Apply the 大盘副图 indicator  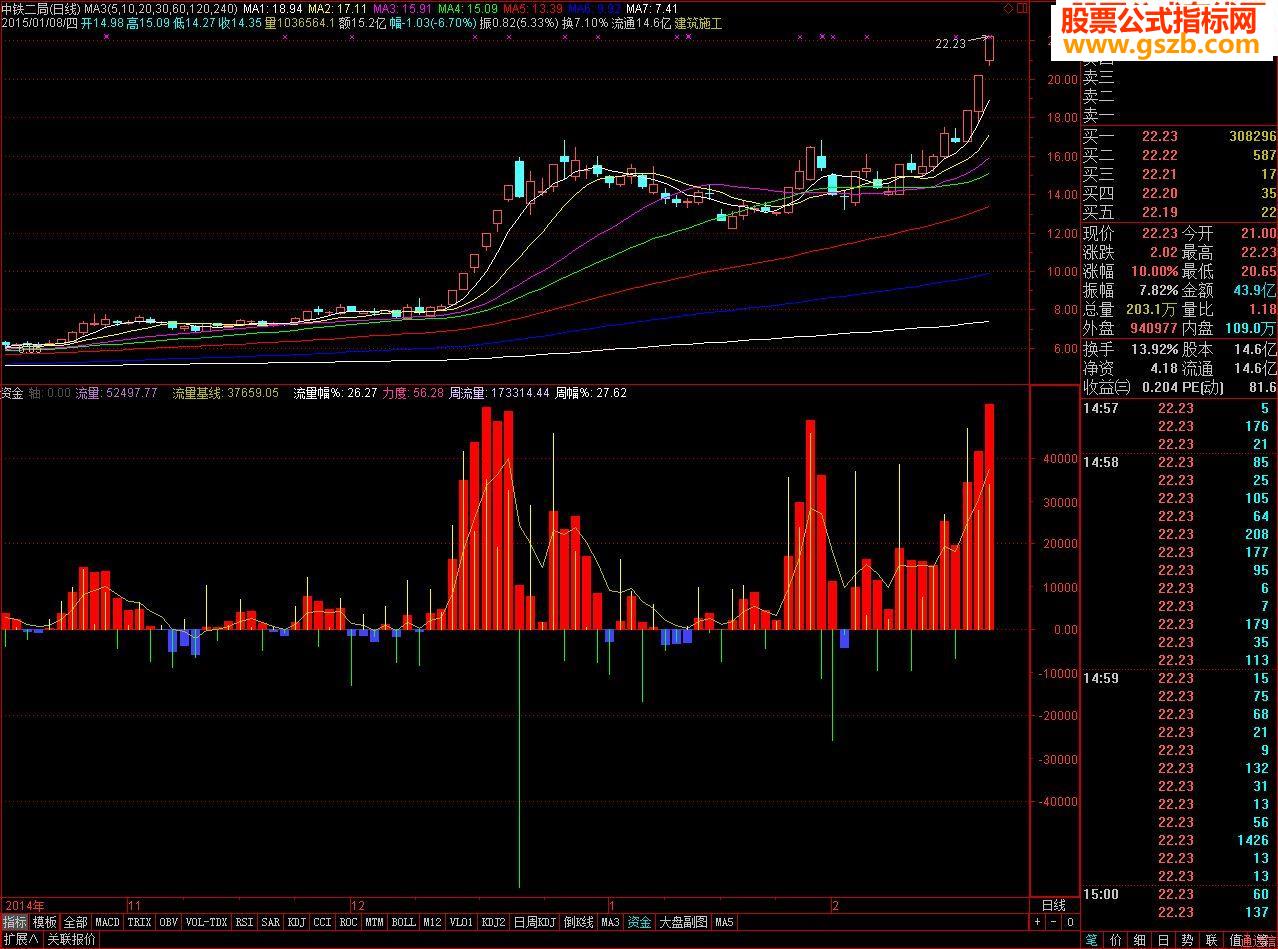click(683, 922)
